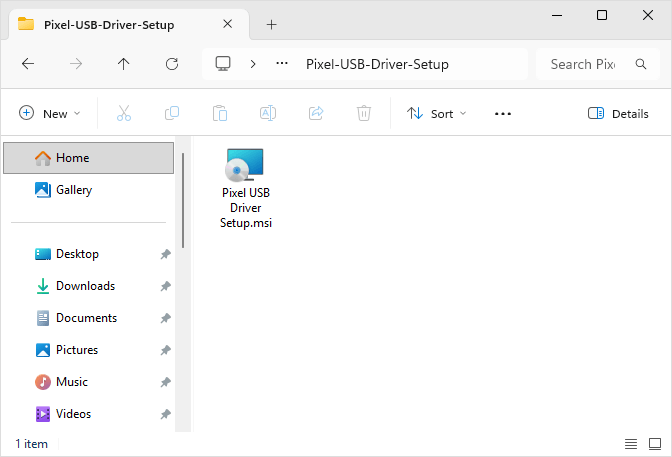Image resolution: width=672 pixels, height=457 pixels.
Task: Click the 1 item status text
Action: 32,444
